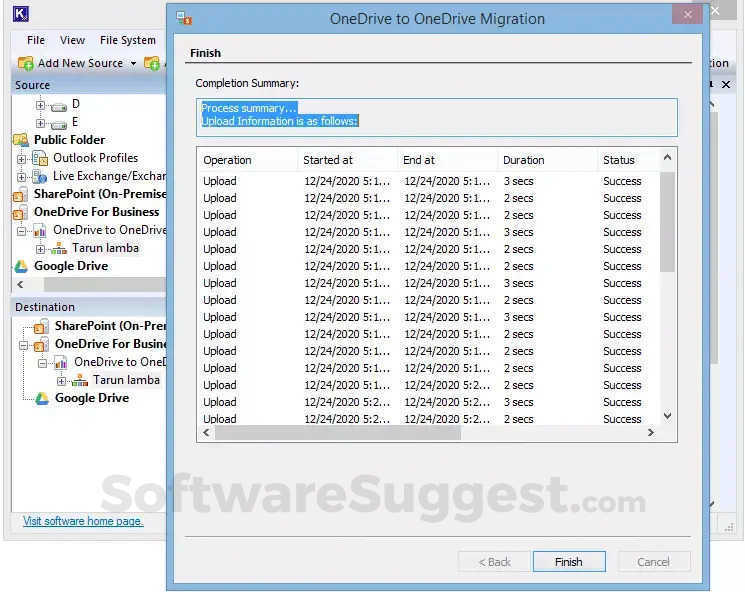Click the Back button
The width and height of the screenshot is (745, 592).
click(x=494, y=562)
